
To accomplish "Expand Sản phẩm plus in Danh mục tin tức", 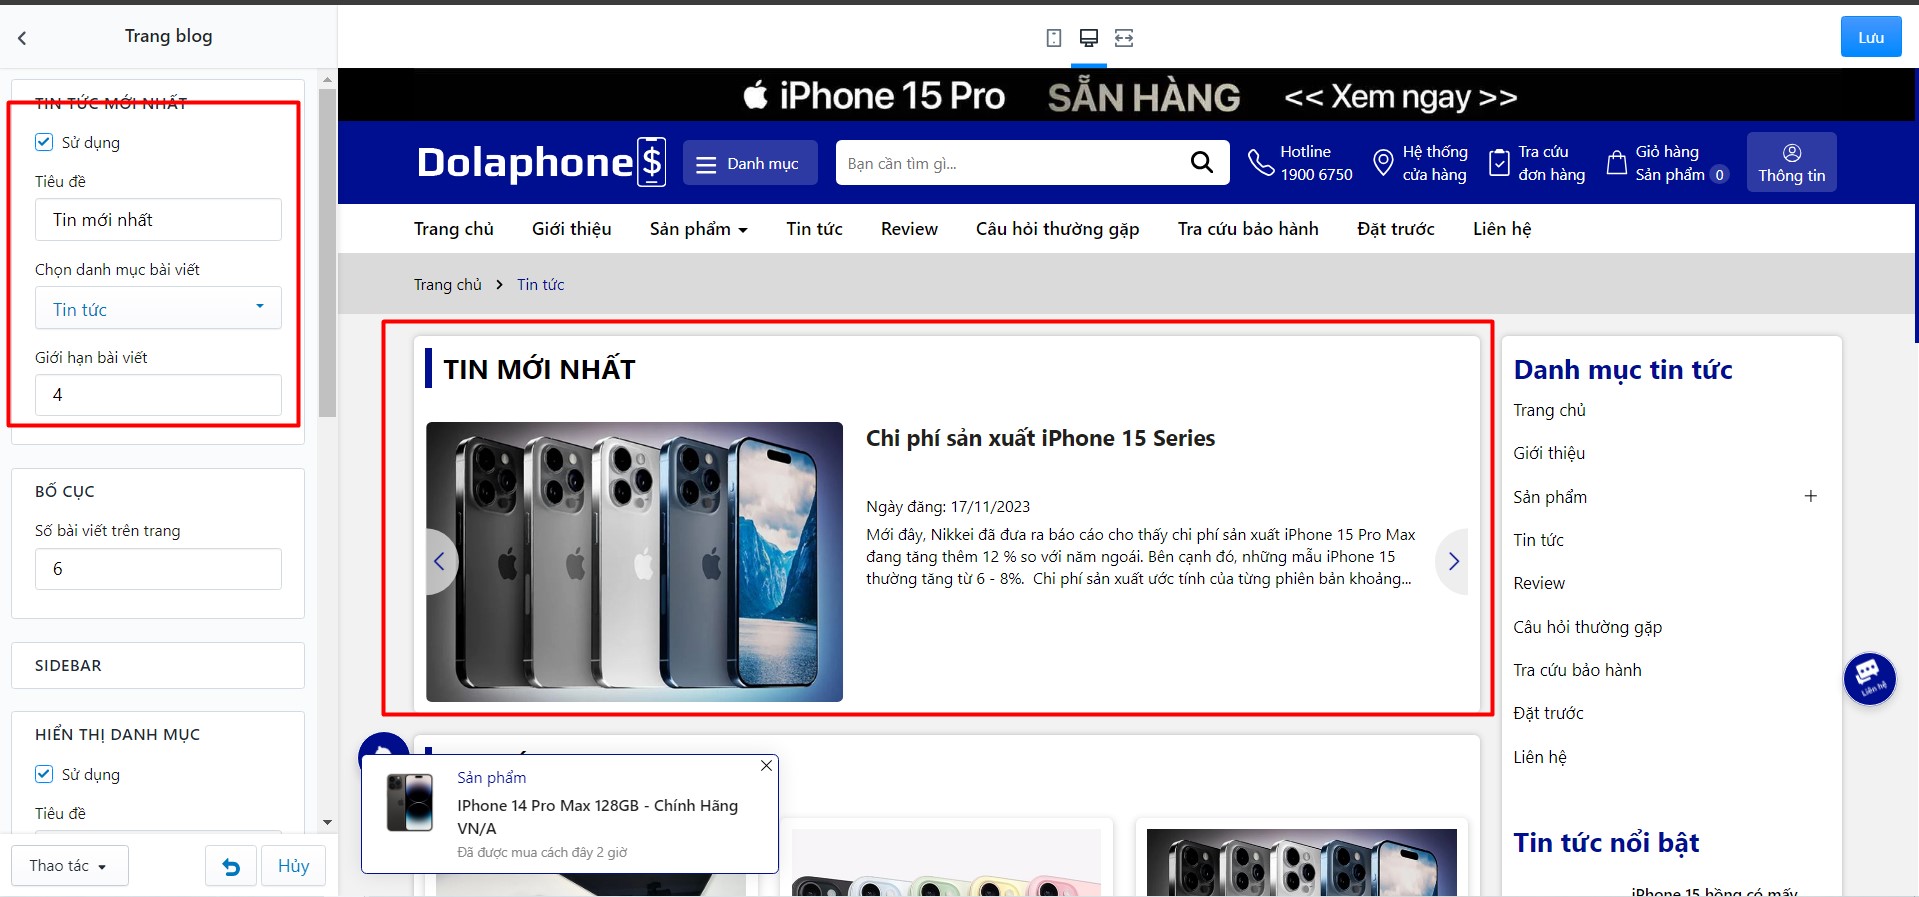I will point(1810,496).
